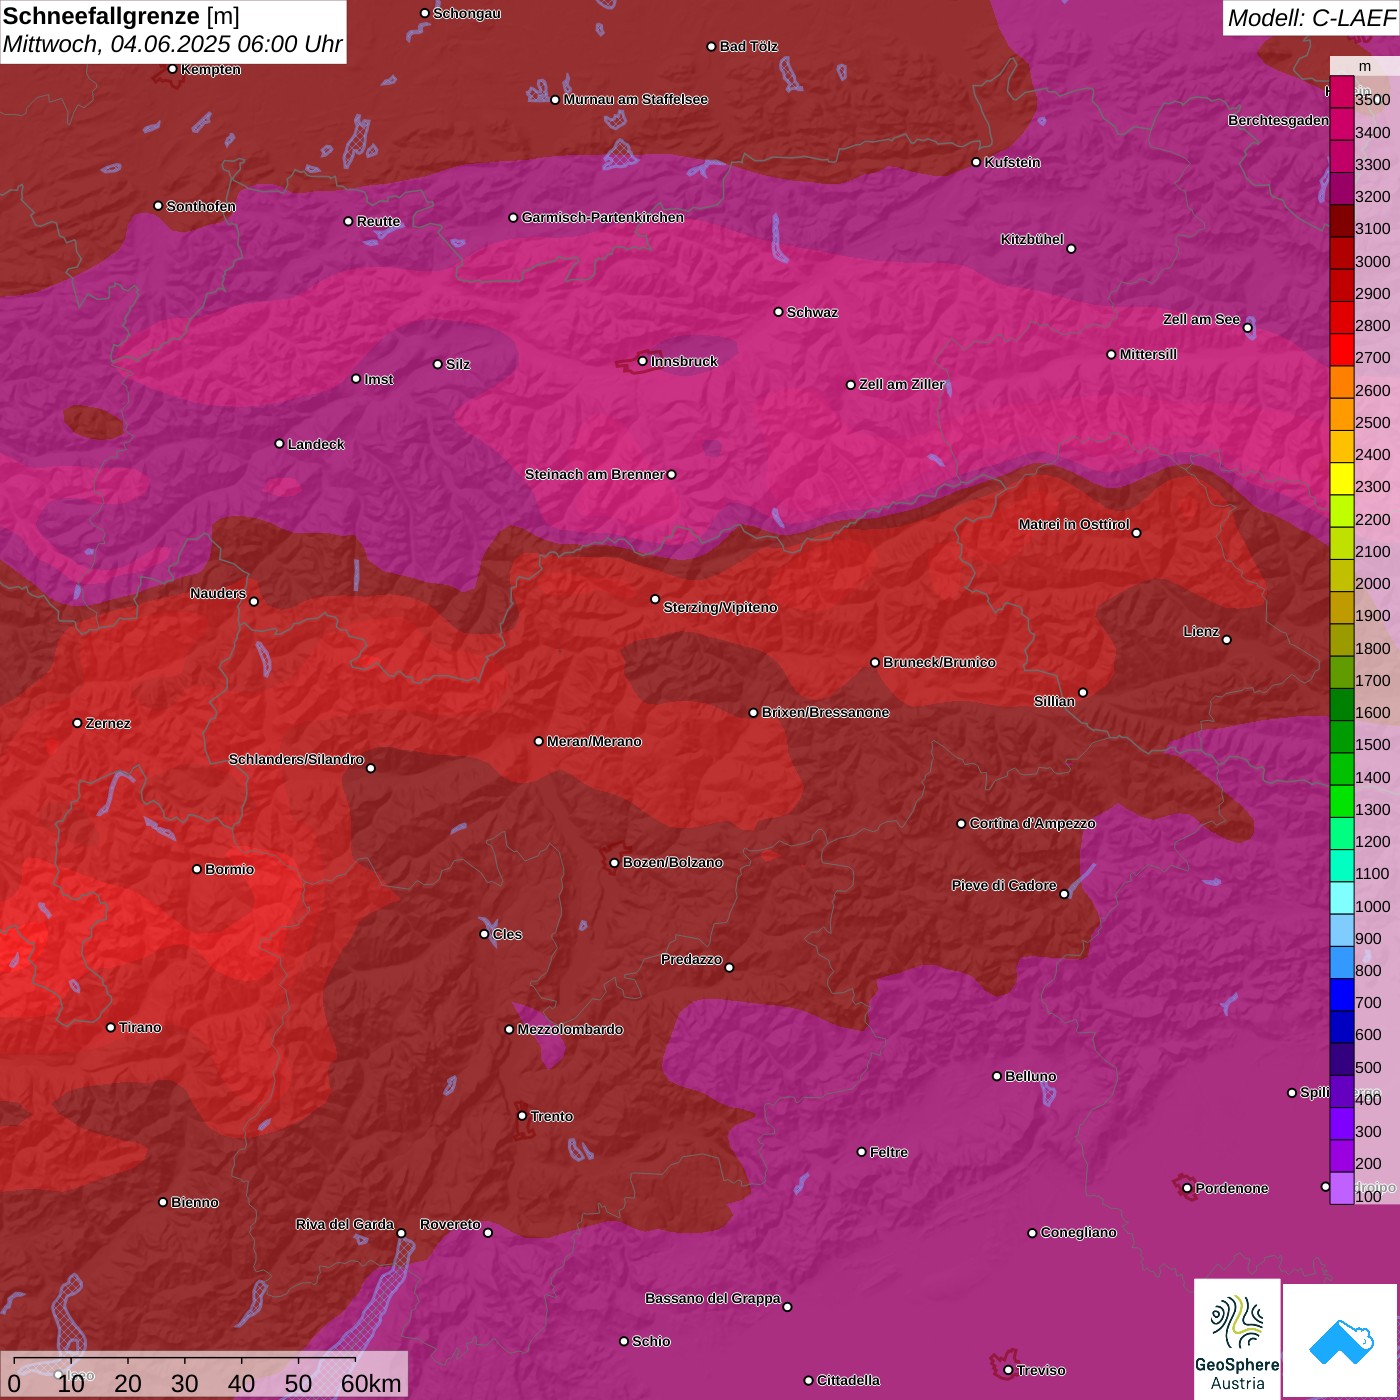Image resolution: width=1400 pixels, height=1400 pixels.
Task: Click the Bruneck/Brunico label
Action: [939, 662]
